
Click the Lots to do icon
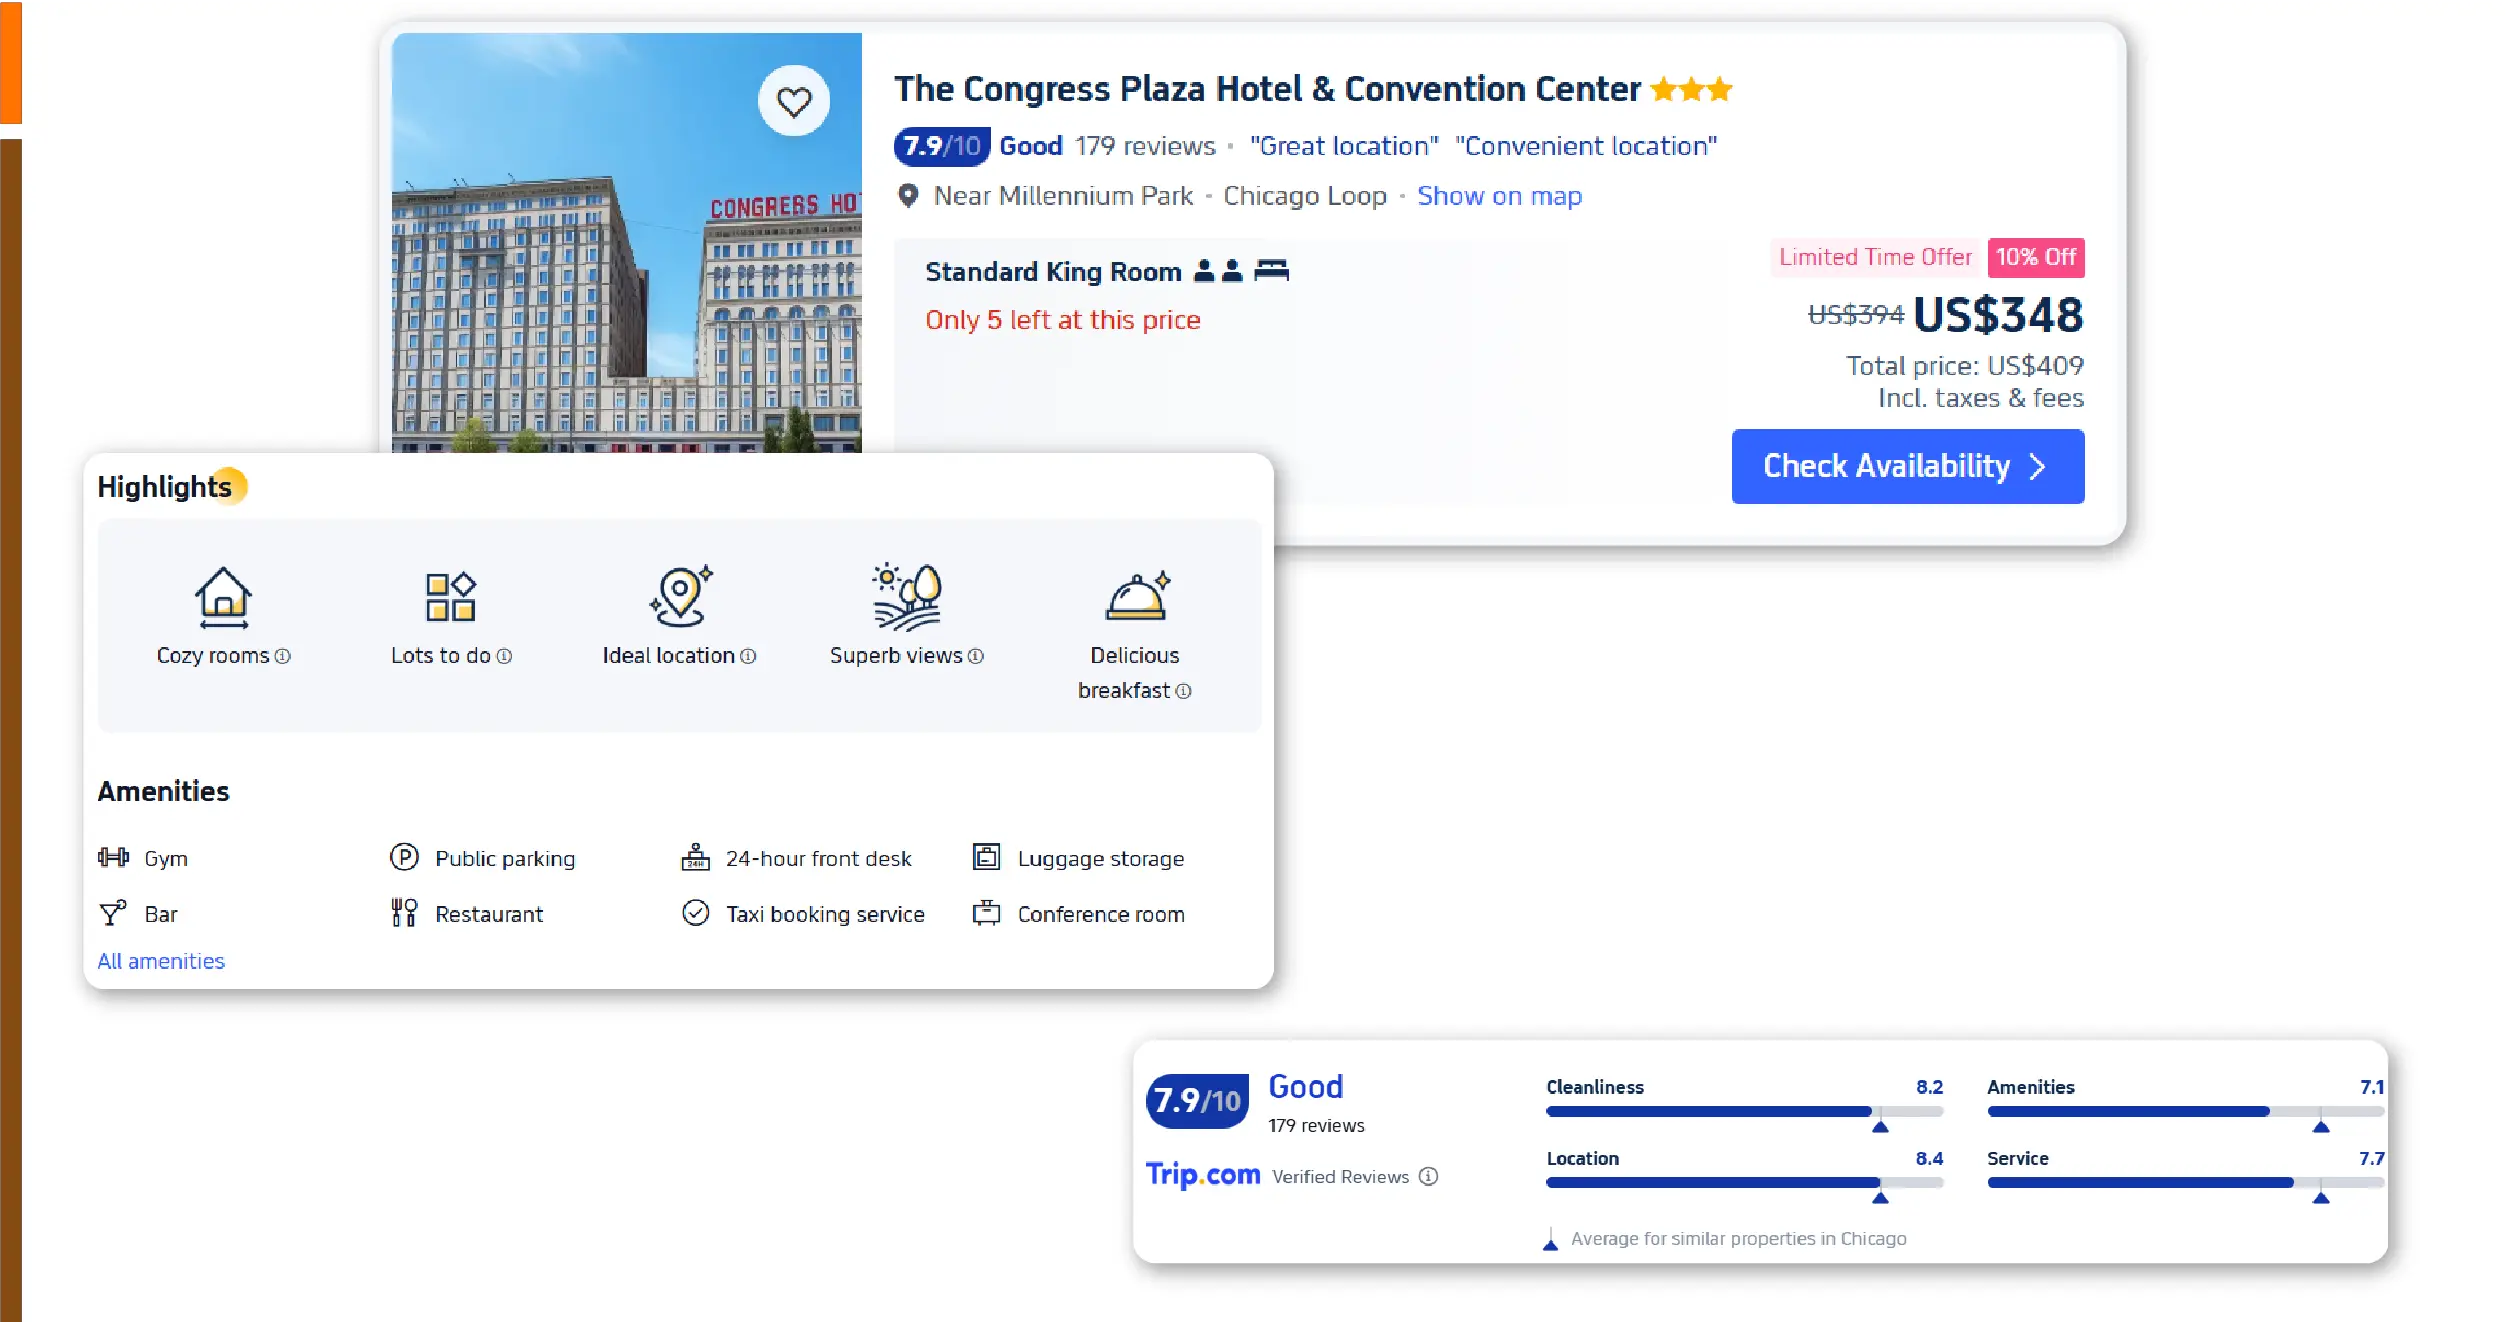[451, 597]
